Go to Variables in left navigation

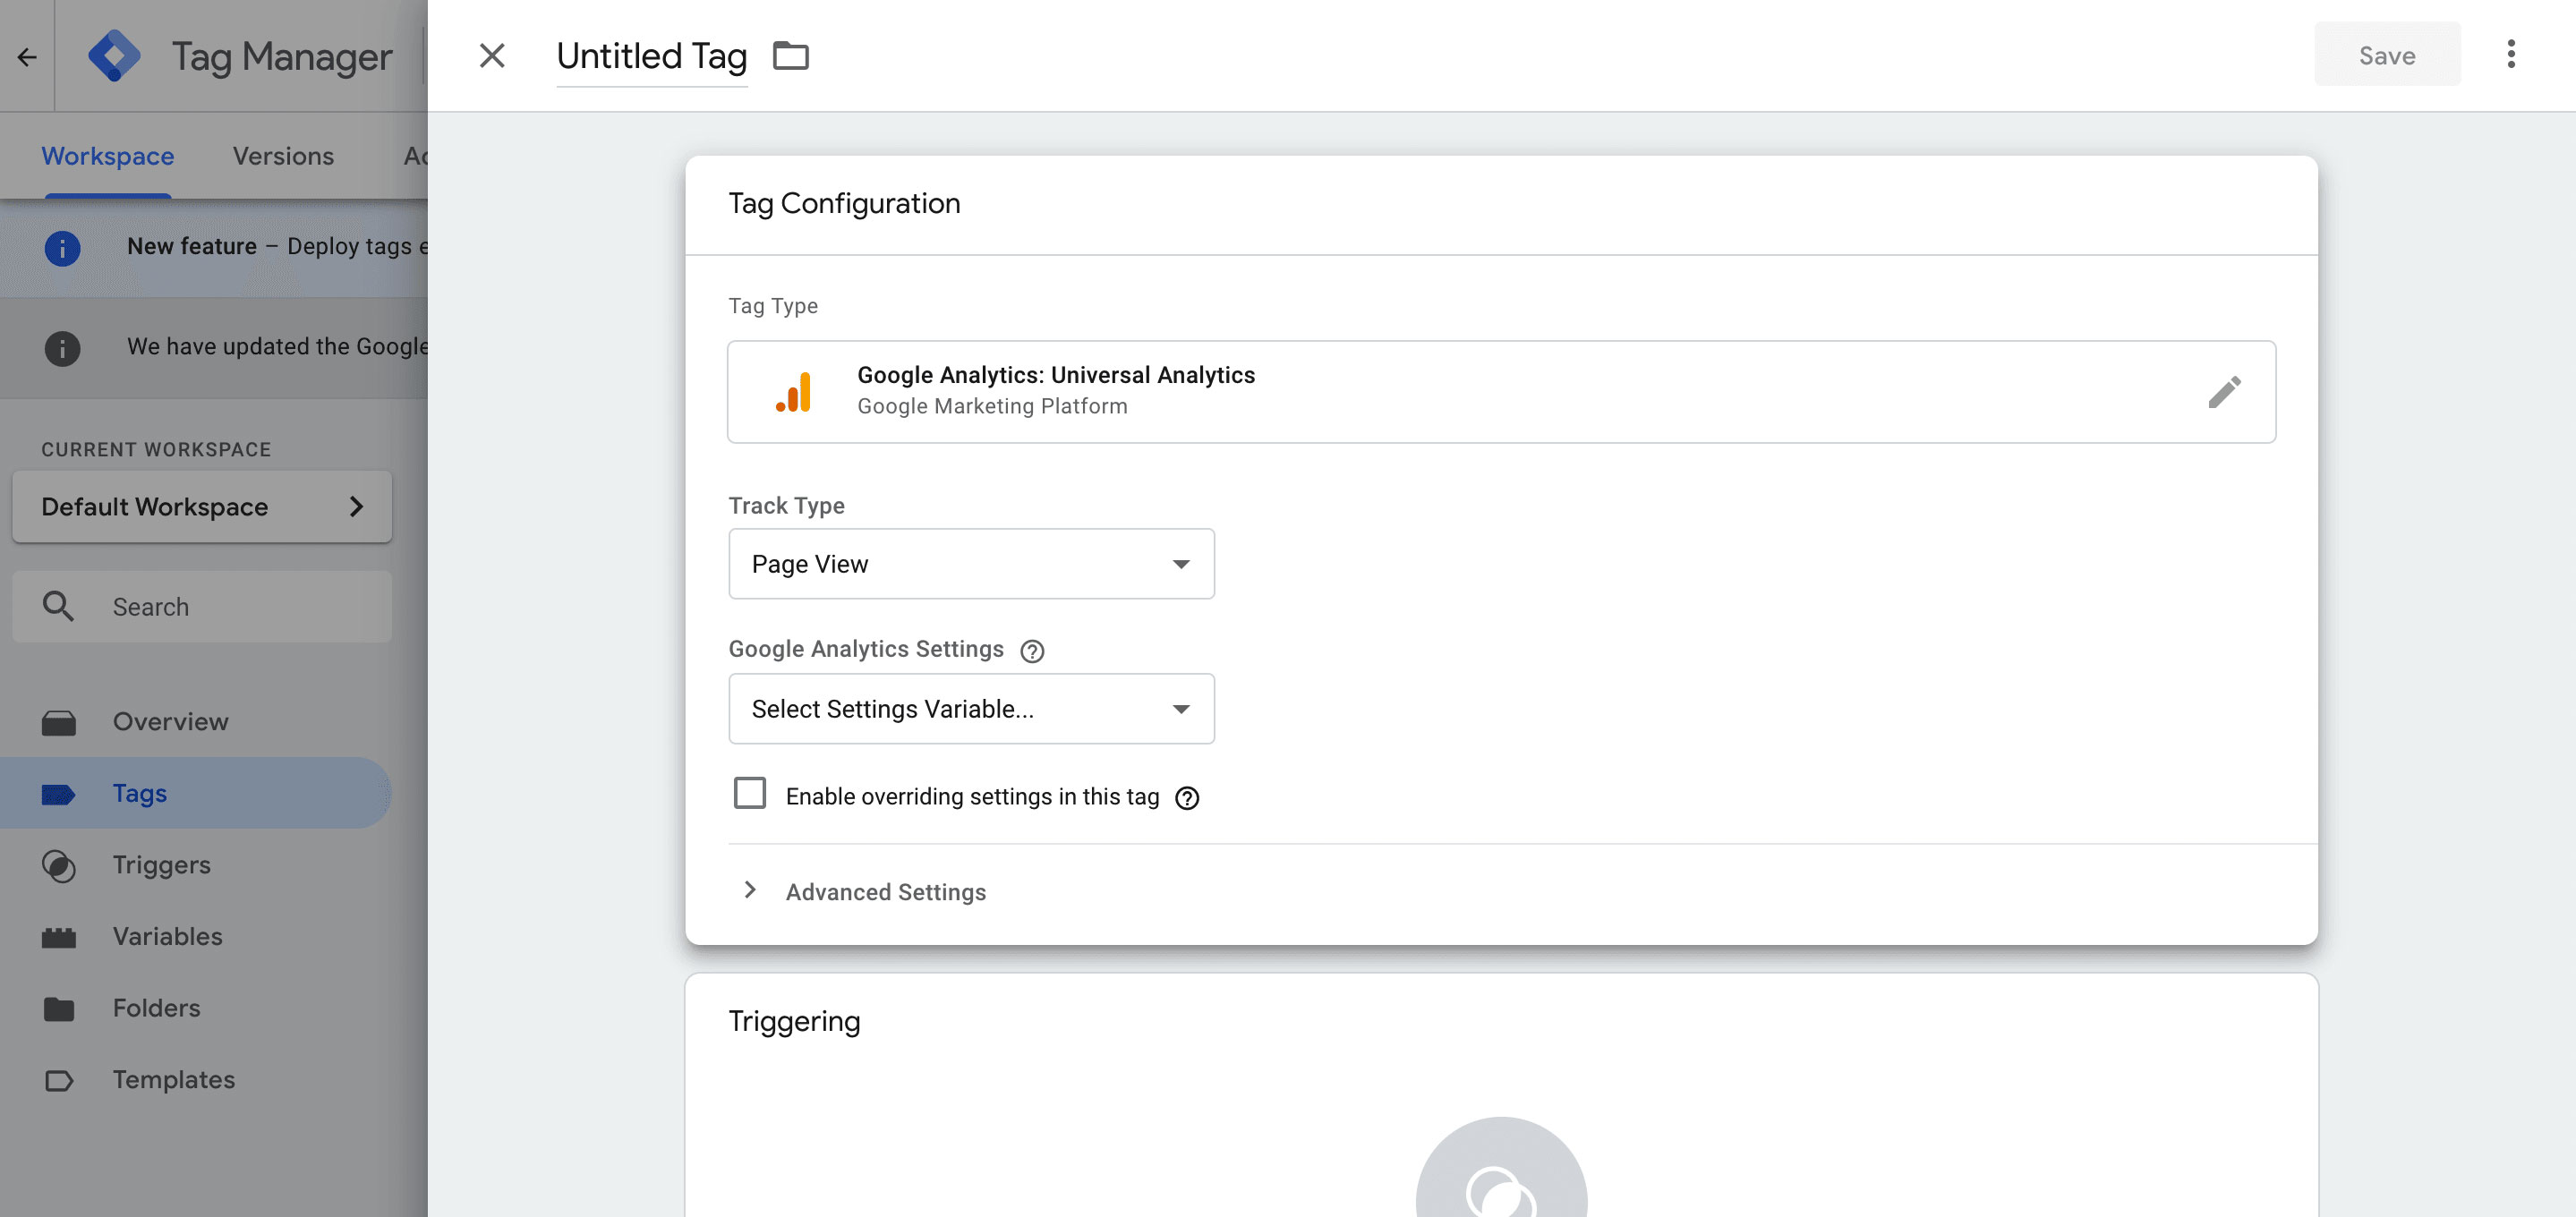click(x=167, y=937)
